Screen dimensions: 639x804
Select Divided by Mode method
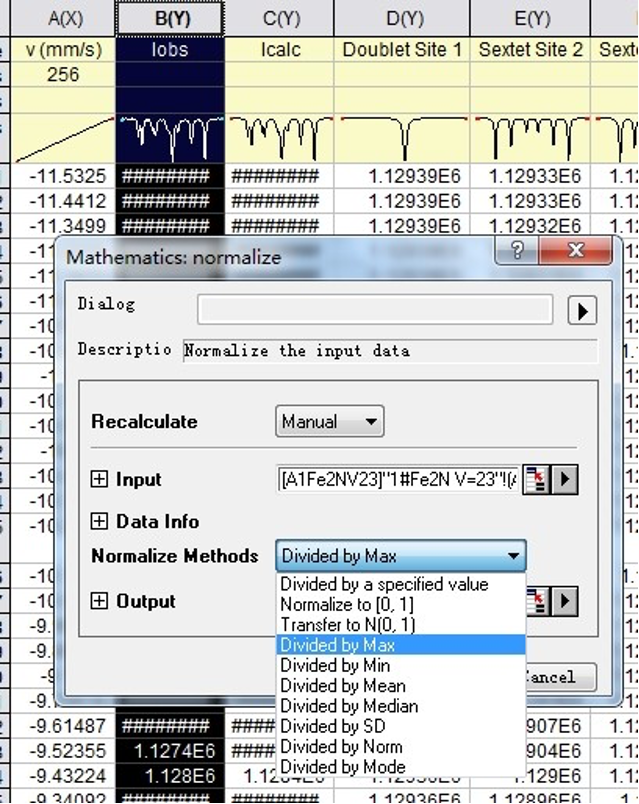click(343, 767)
